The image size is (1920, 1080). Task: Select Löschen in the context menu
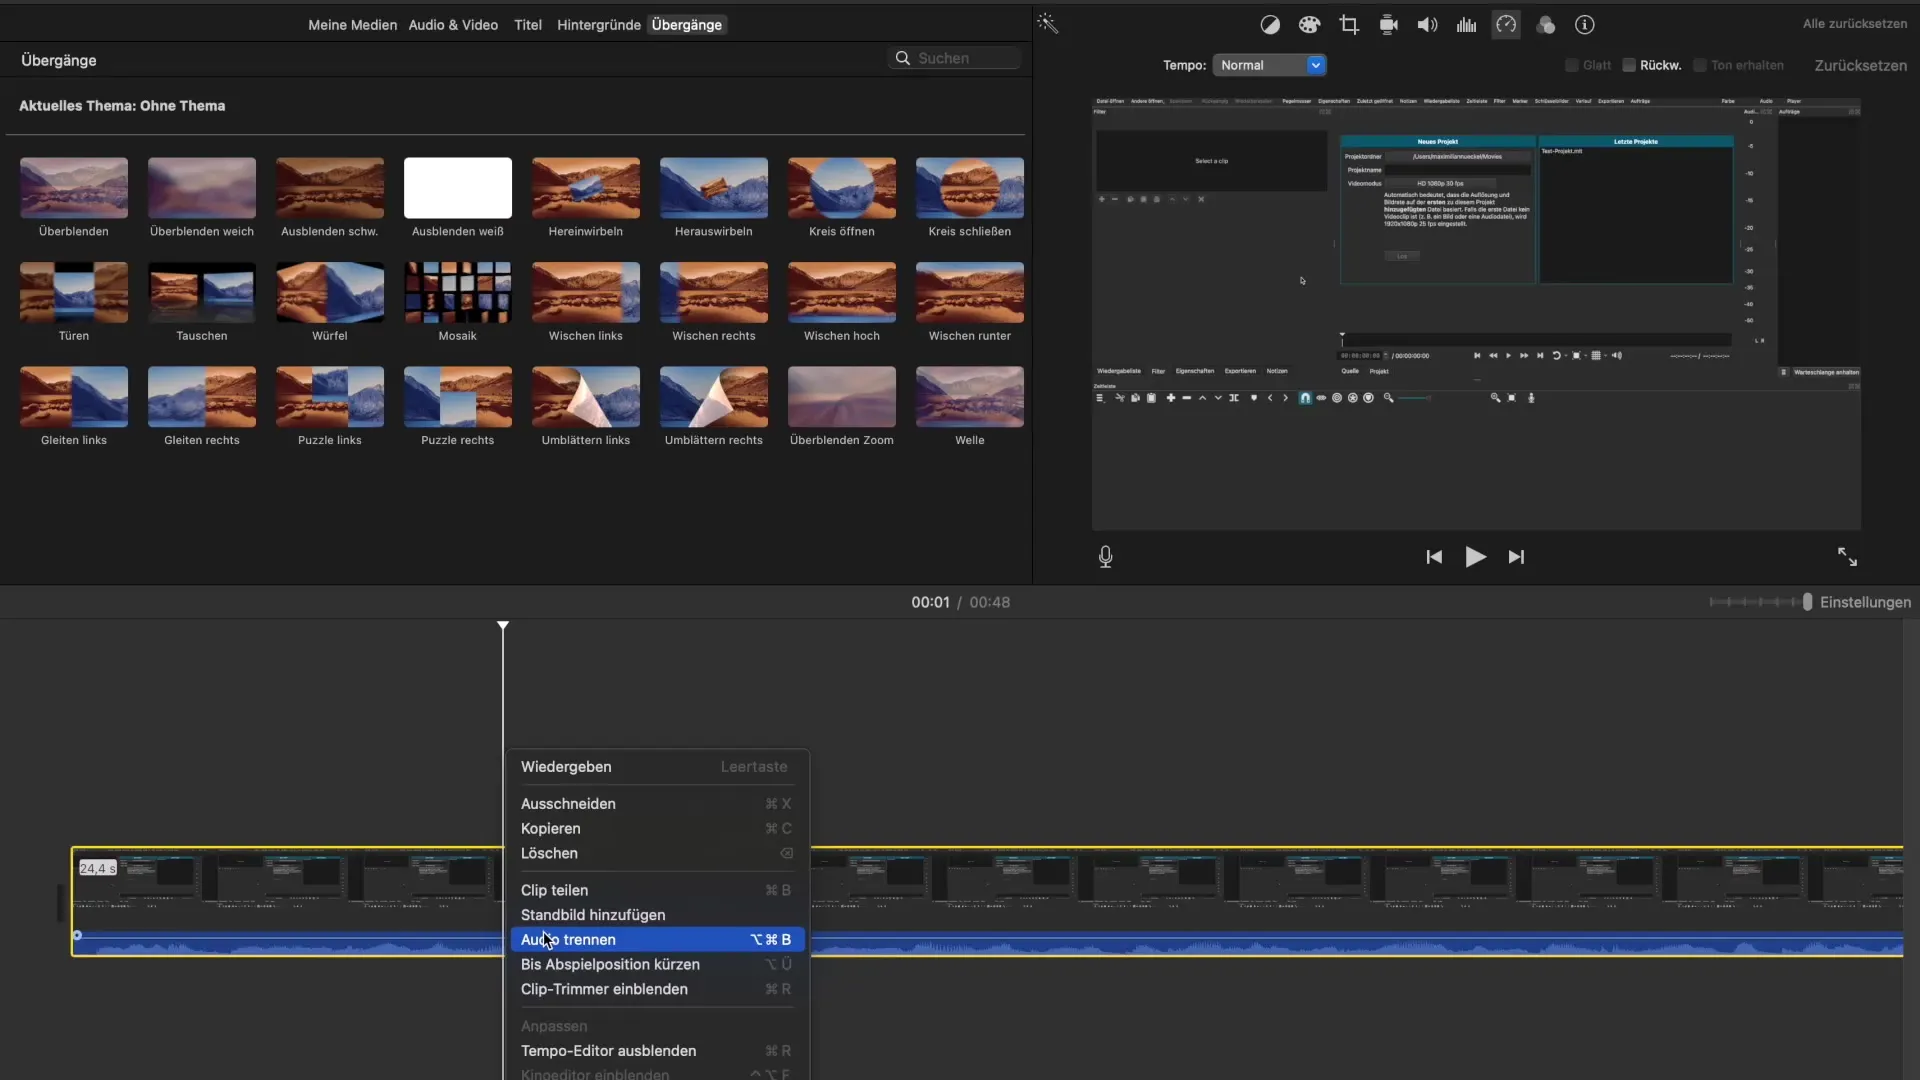coord(657,853)
